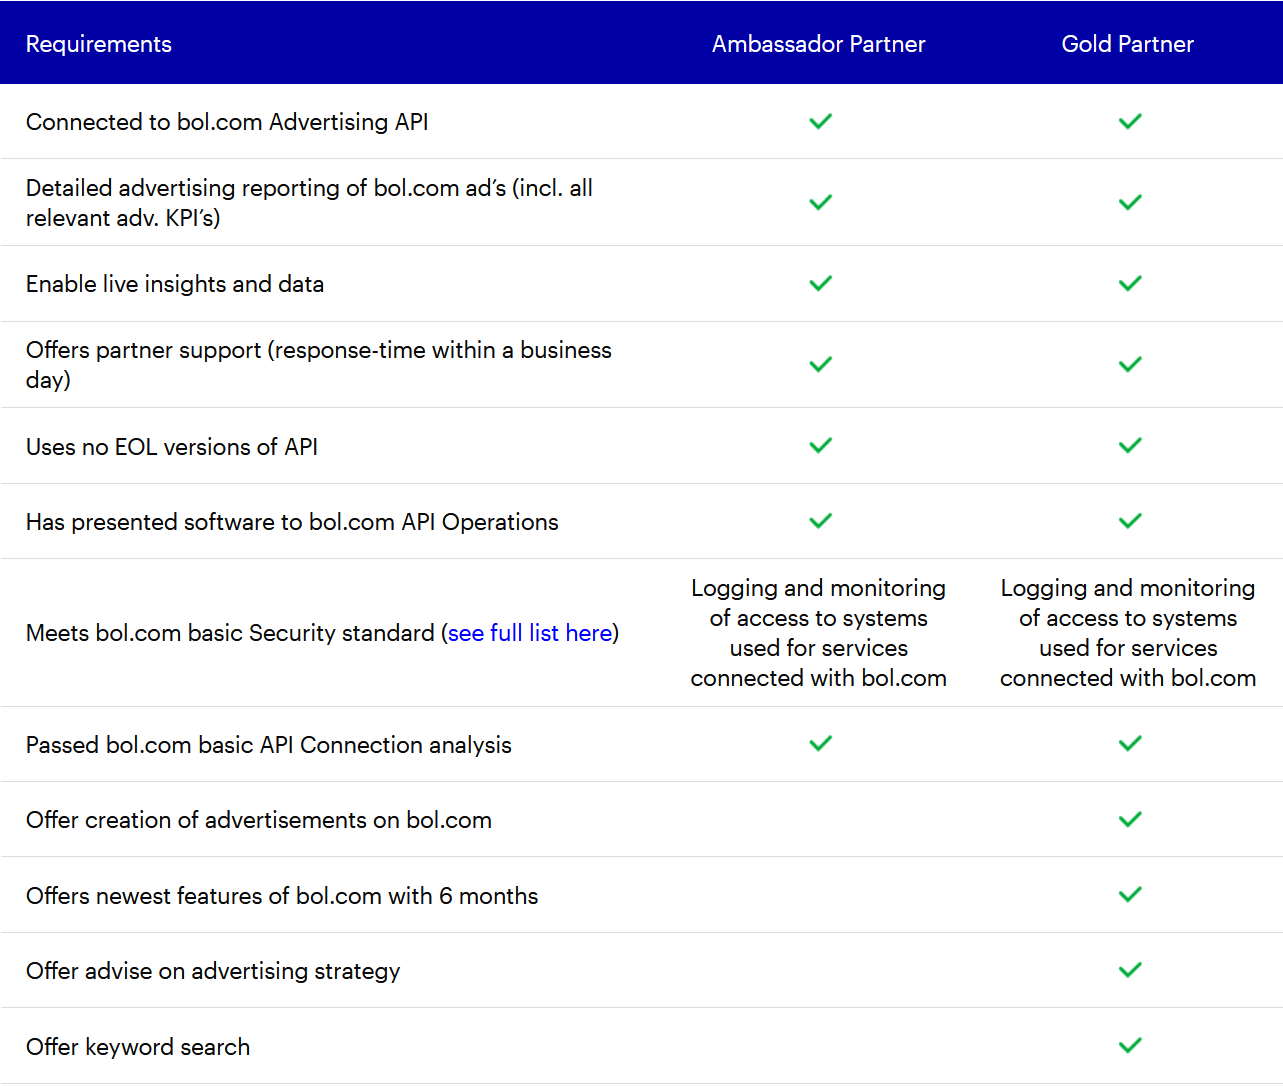
Task: Click Ambassador checkmark for Passed basic API Connection analysis
Action: 821,743
